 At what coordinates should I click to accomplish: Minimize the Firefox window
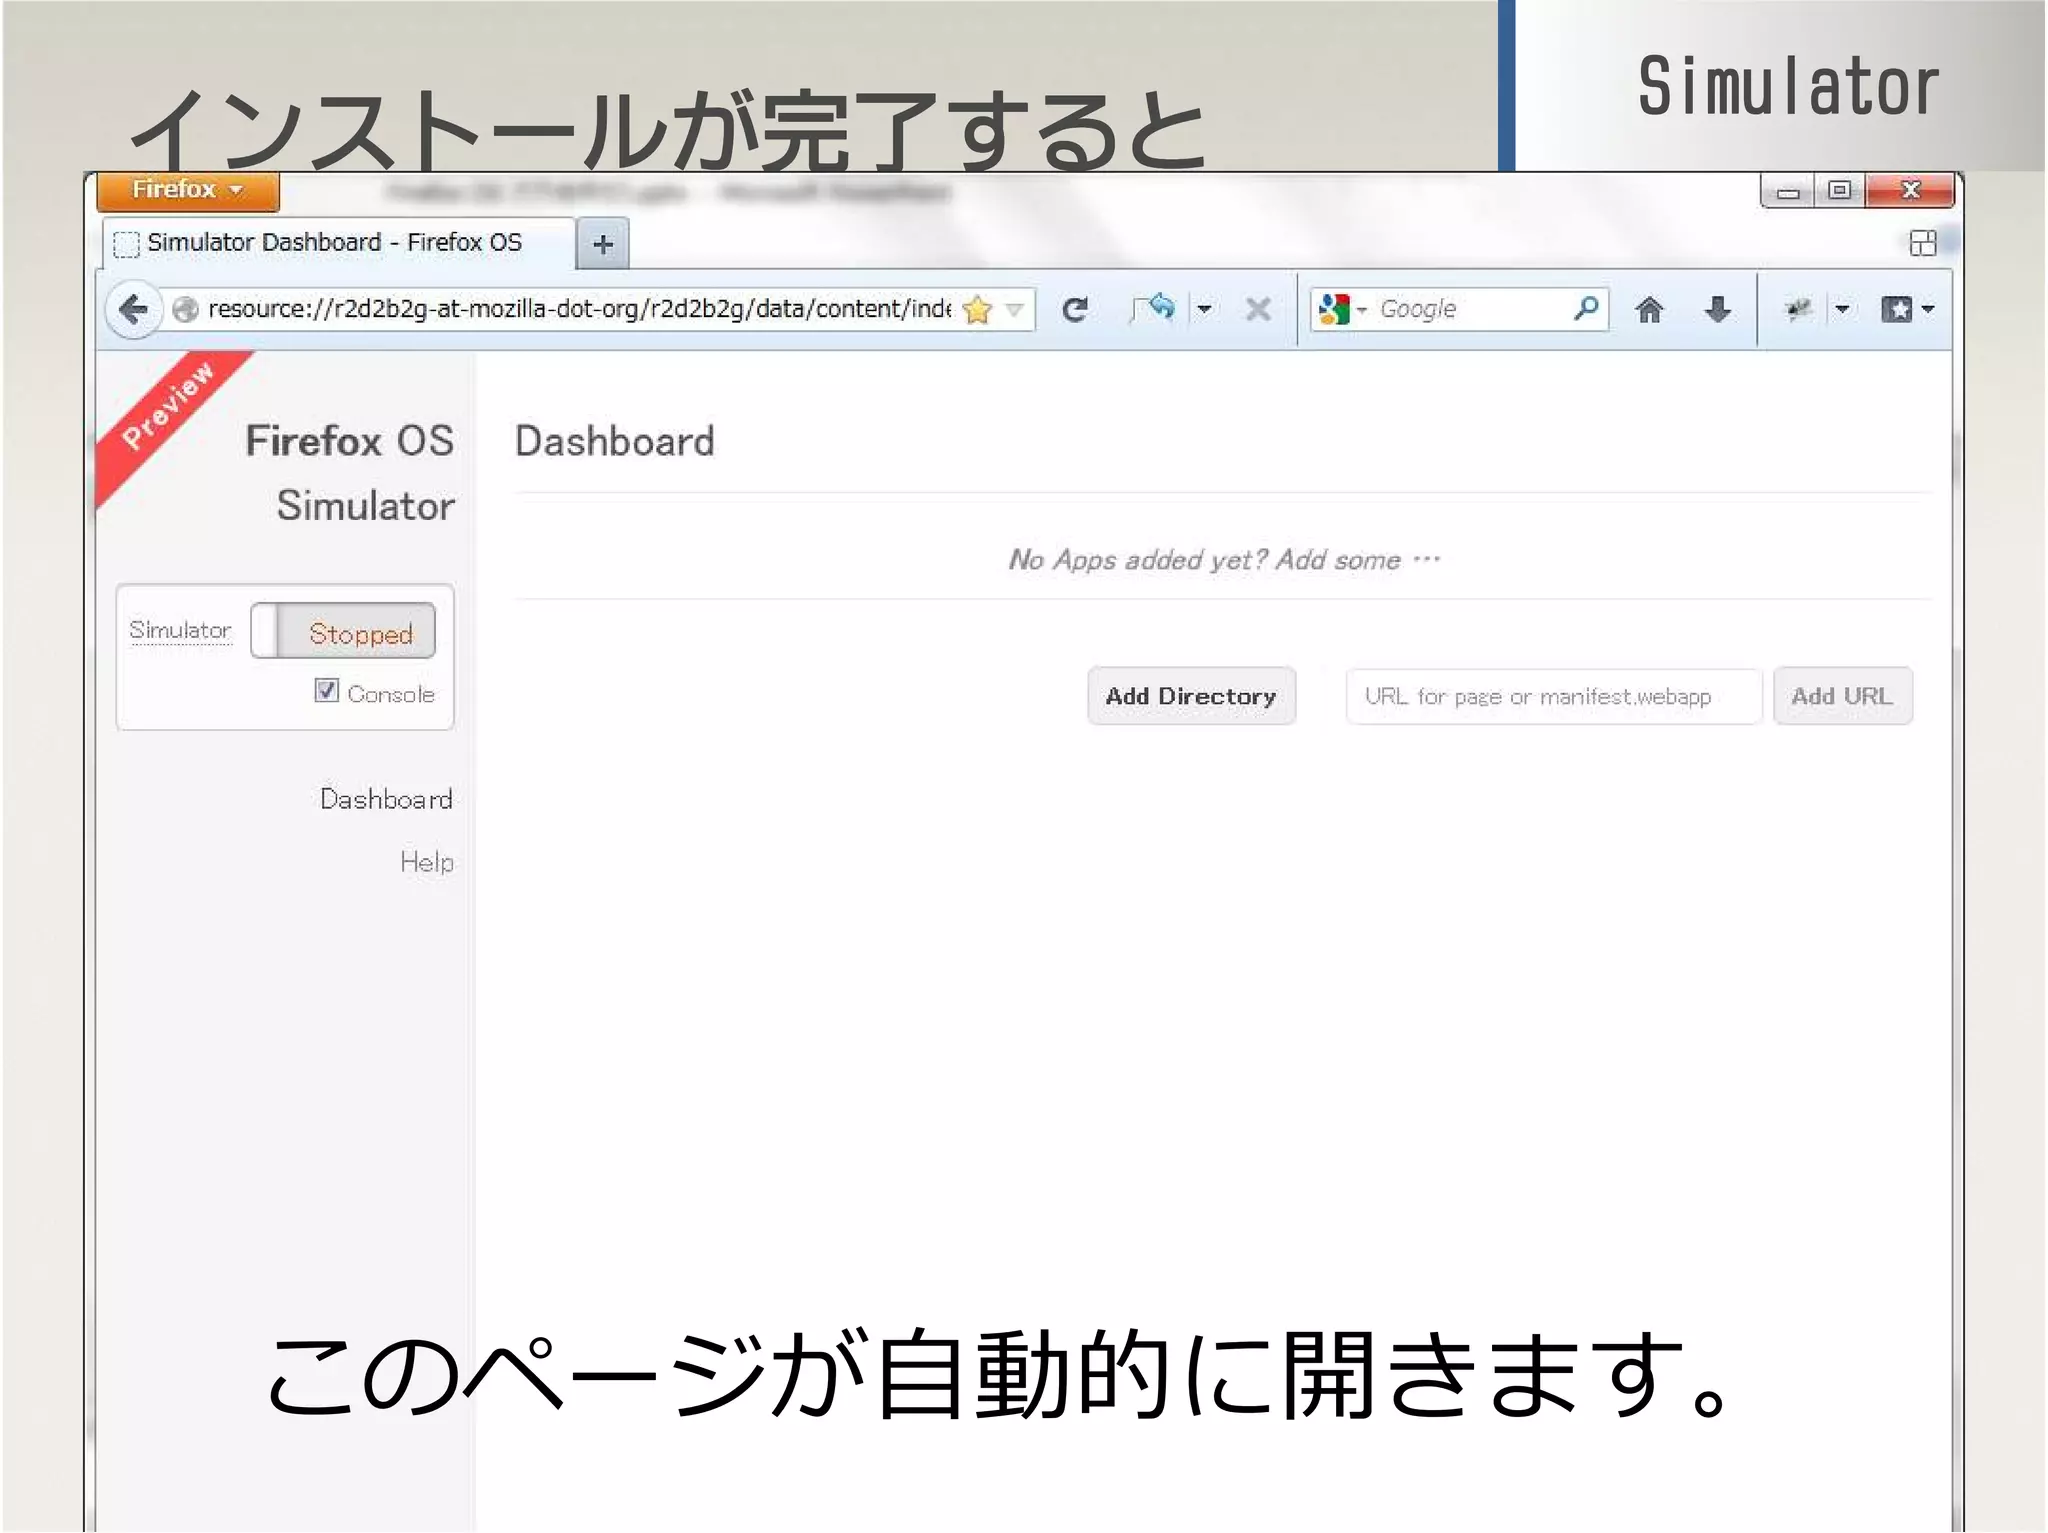point(1789,191)
